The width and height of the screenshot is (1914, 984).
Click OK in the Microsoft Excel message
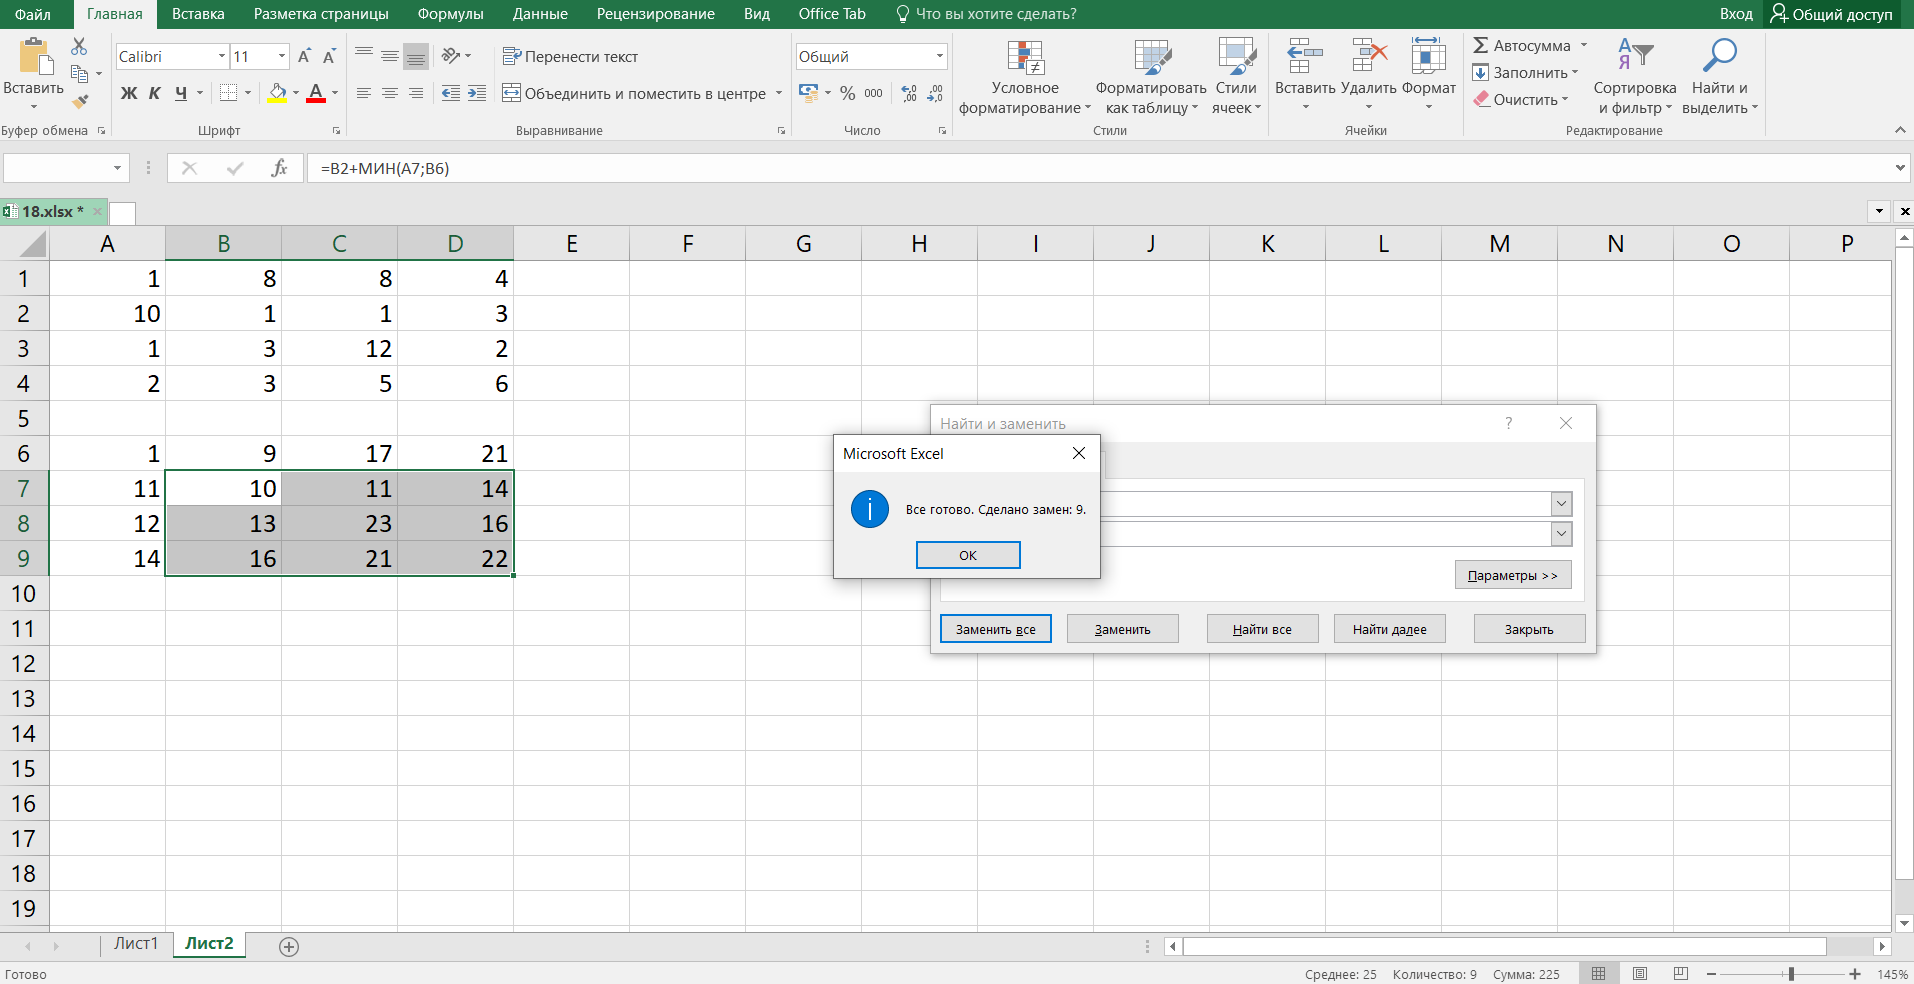[968, 555]
